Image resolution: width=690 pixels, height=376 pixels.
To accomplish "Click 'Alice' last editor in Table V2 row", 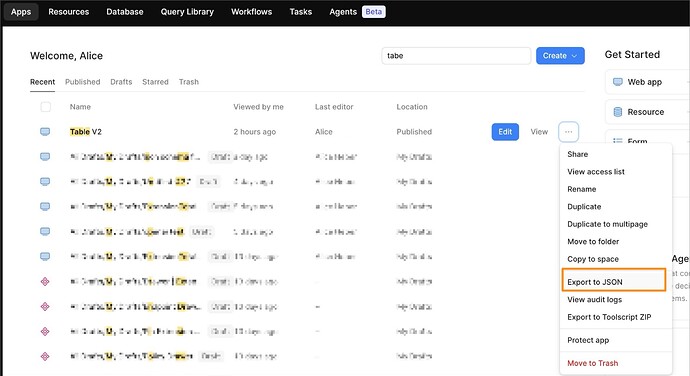I will click(323, 132).
